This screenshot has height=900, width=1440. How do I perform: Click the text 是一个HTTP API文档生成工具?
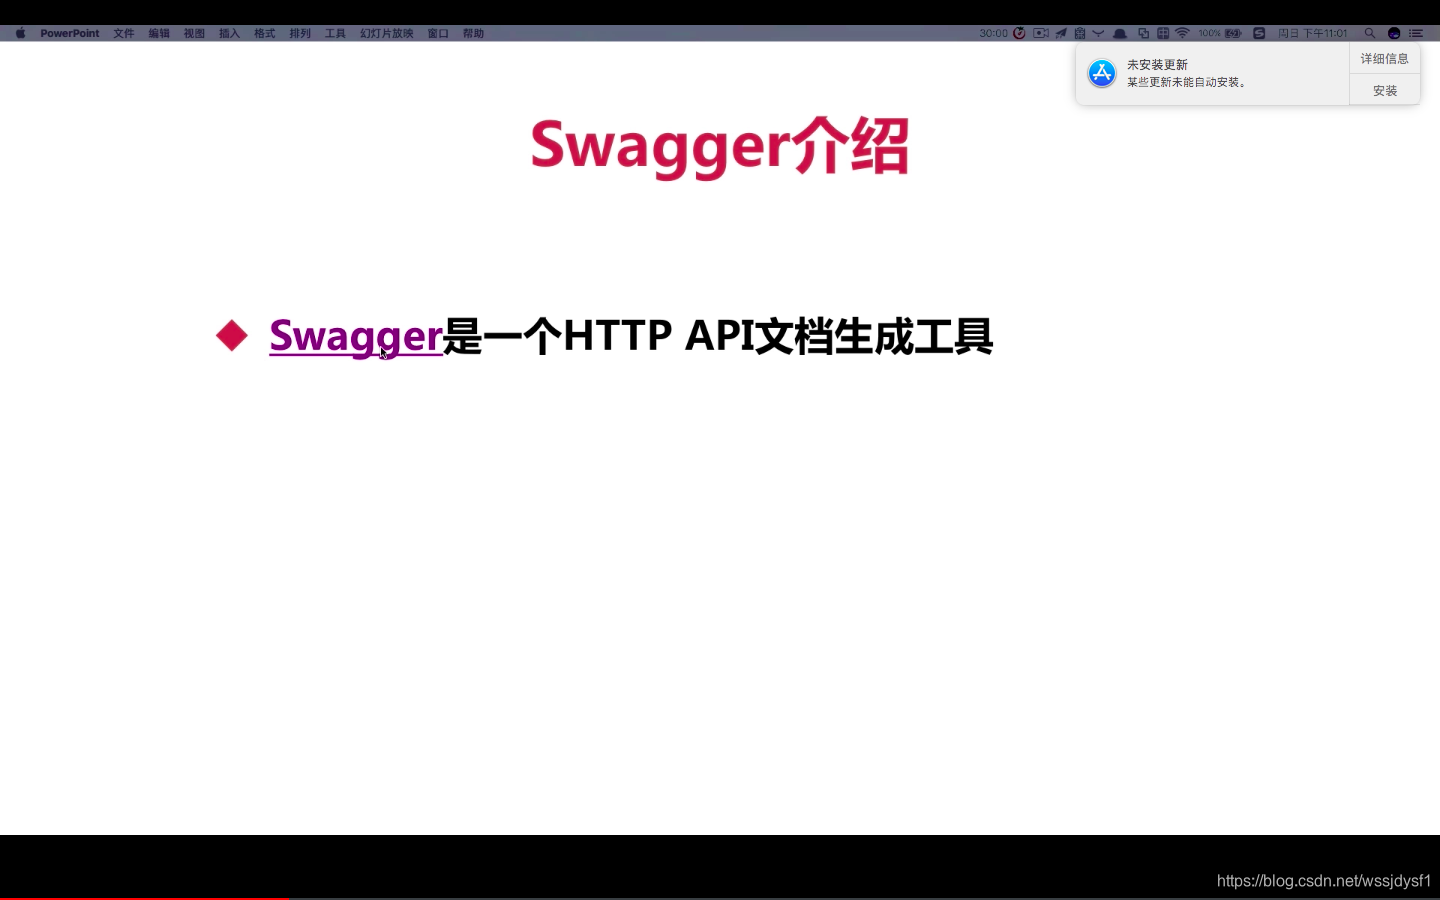tap(718, 336)
